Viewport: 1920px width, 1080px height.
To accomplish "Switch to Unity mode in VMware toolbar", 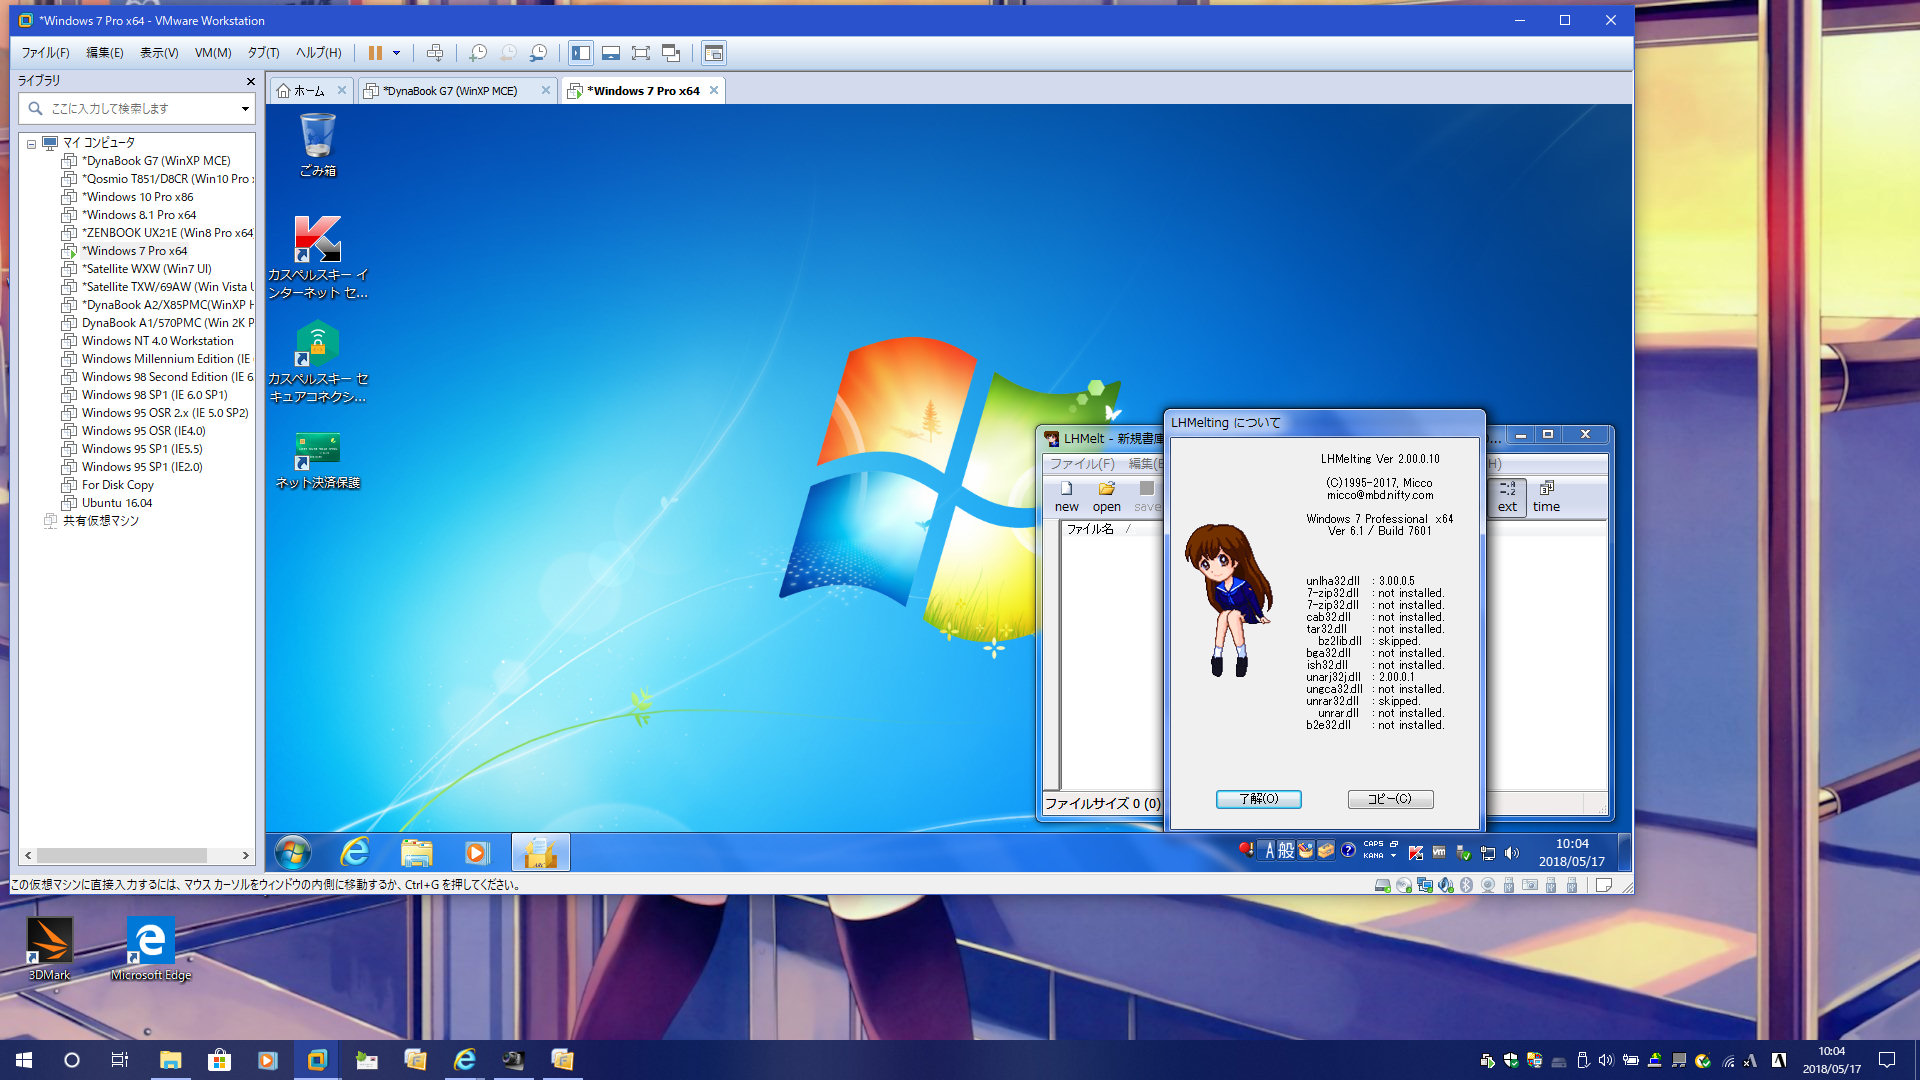I will tap(671, 53).
